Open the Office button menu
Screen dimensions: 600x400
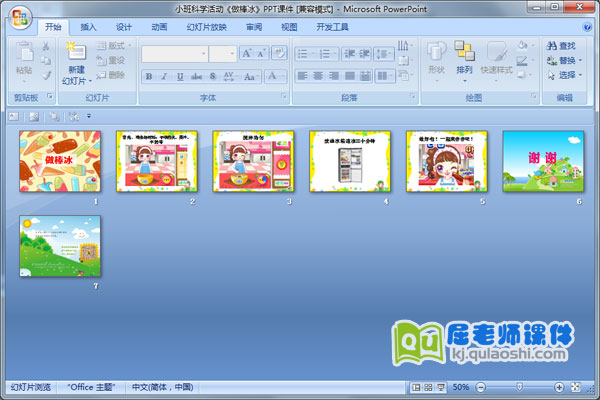click(x=20, y=18)
